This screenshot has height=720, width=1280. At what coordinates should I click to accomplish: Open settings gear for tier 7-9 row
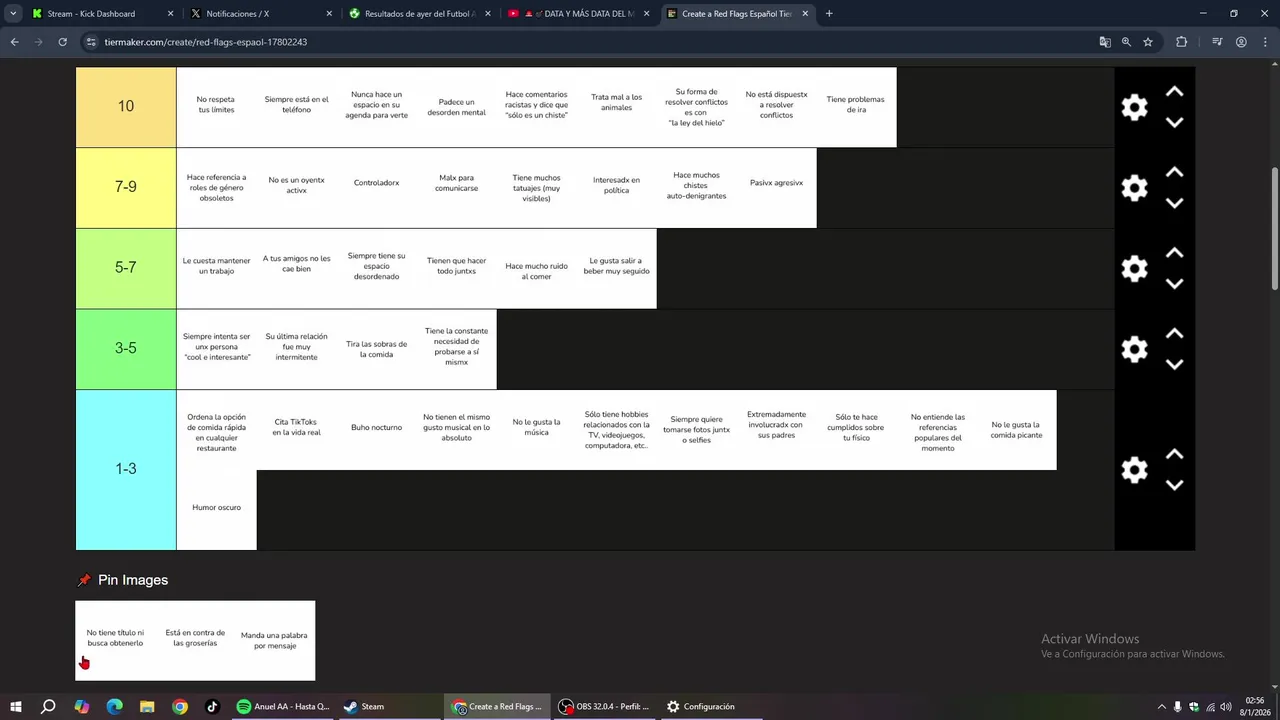pyautogui.click(x=1134, y=188)
